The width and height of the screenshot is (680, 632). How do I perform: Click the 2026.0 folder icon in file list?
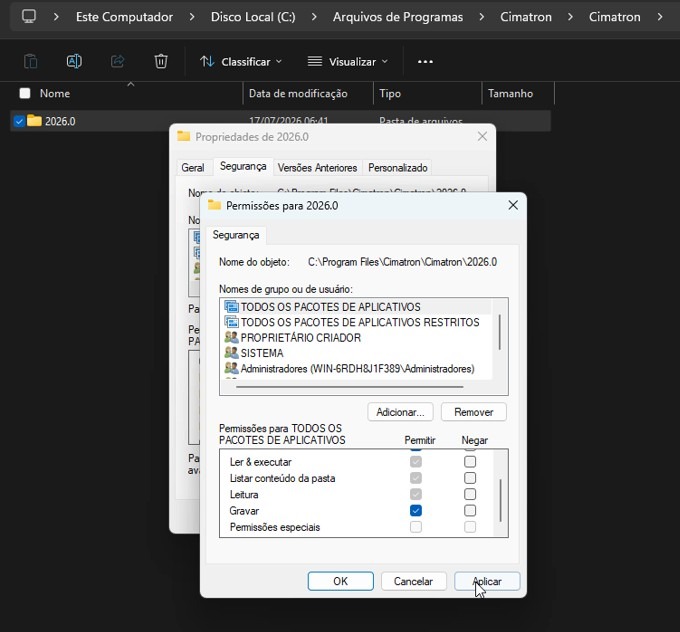click(34, 120)
